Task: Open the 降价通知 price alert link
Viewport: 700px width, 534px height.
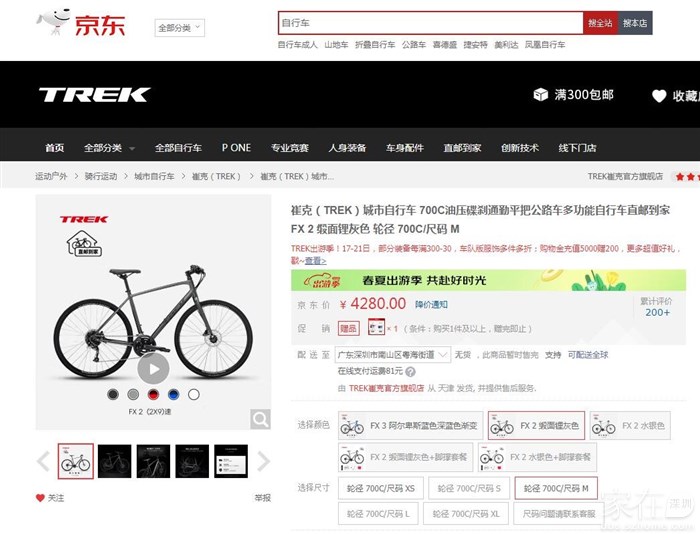Action: pyautogui.click(x=431, y=305)
